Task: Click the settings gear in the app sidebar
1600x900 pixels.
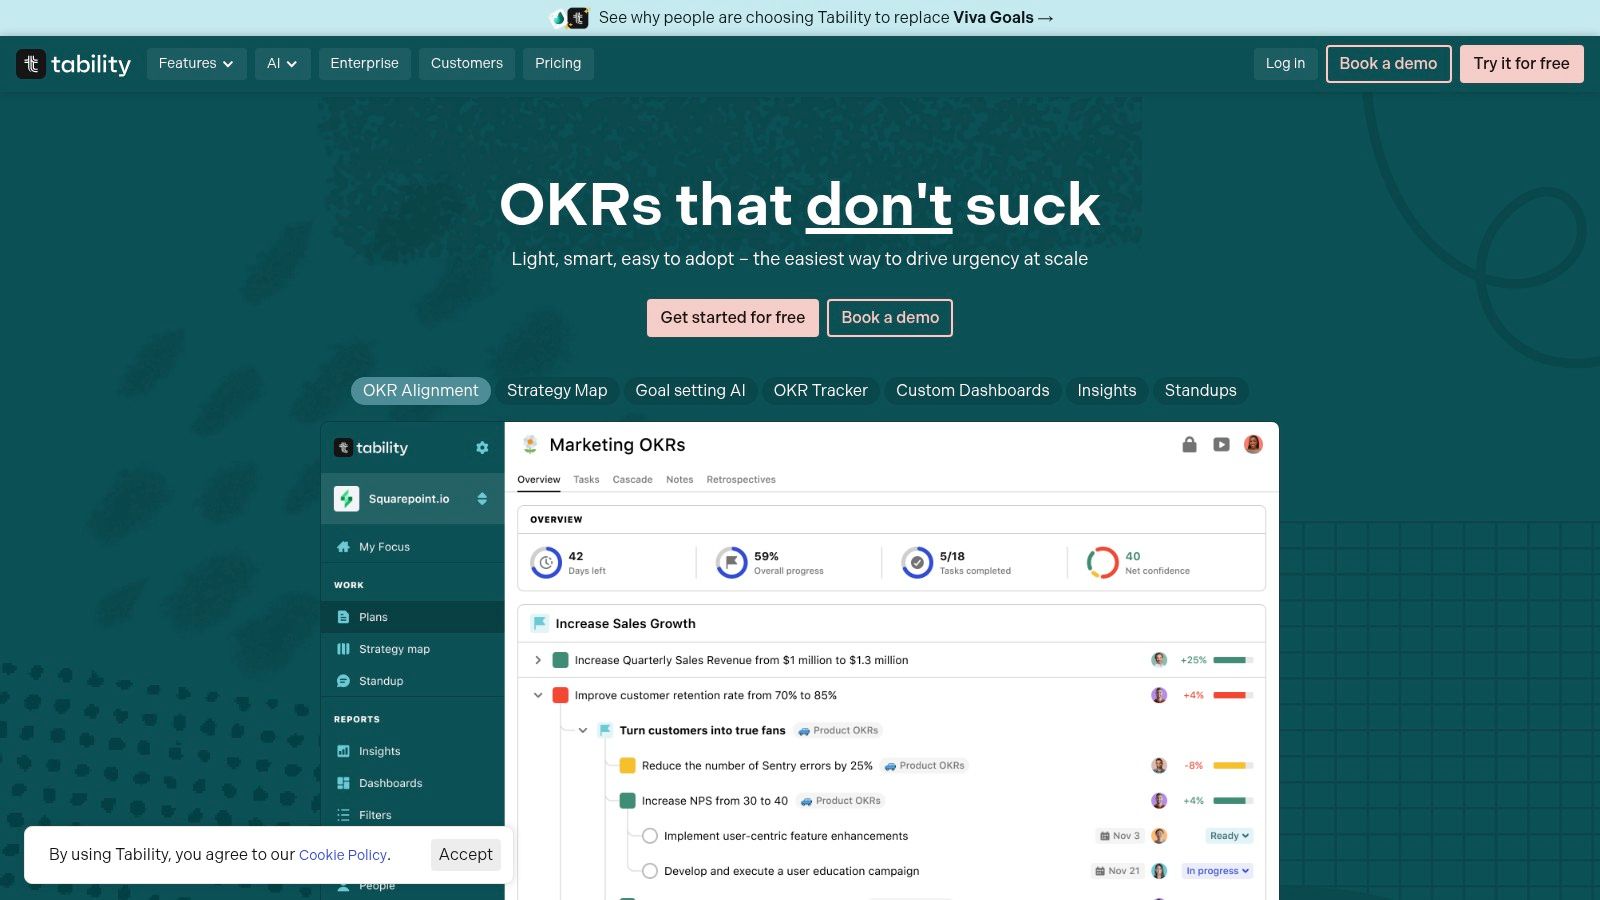Action: 482,448
